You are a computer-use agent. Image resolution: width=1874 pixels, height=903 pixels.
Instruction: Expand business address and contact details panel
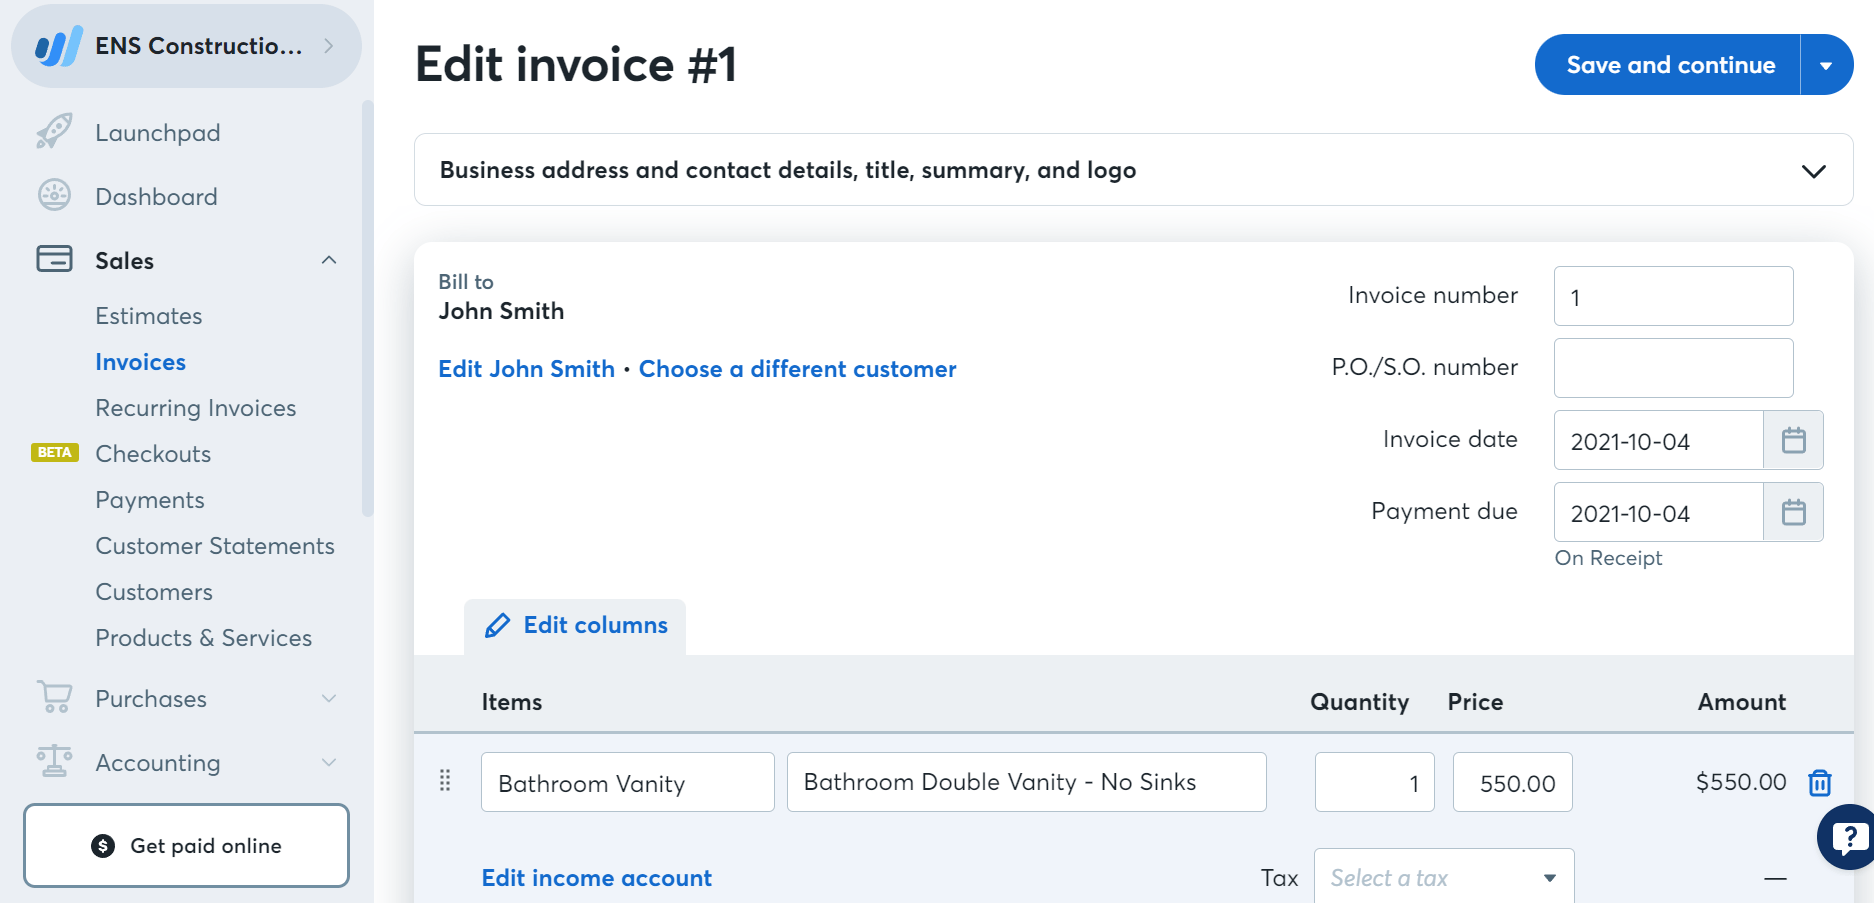1813,170
